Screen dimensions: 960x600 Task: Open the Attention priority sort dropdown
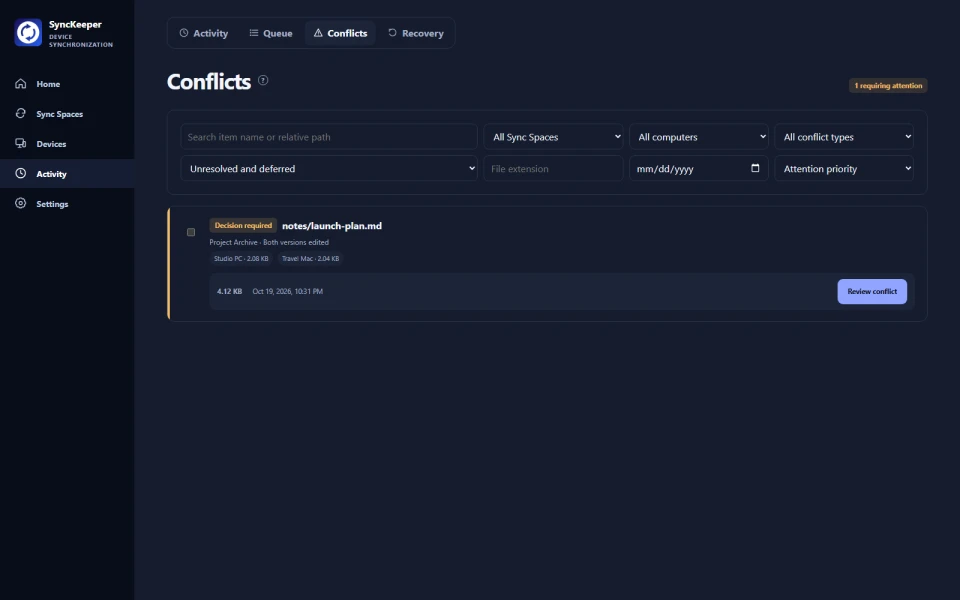tap(844, 168)
